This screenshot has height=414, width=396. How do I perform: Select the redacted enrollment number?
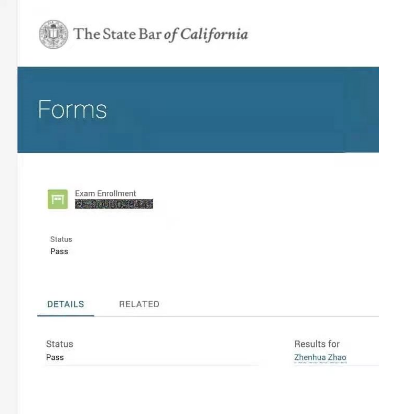click(114, 204)
